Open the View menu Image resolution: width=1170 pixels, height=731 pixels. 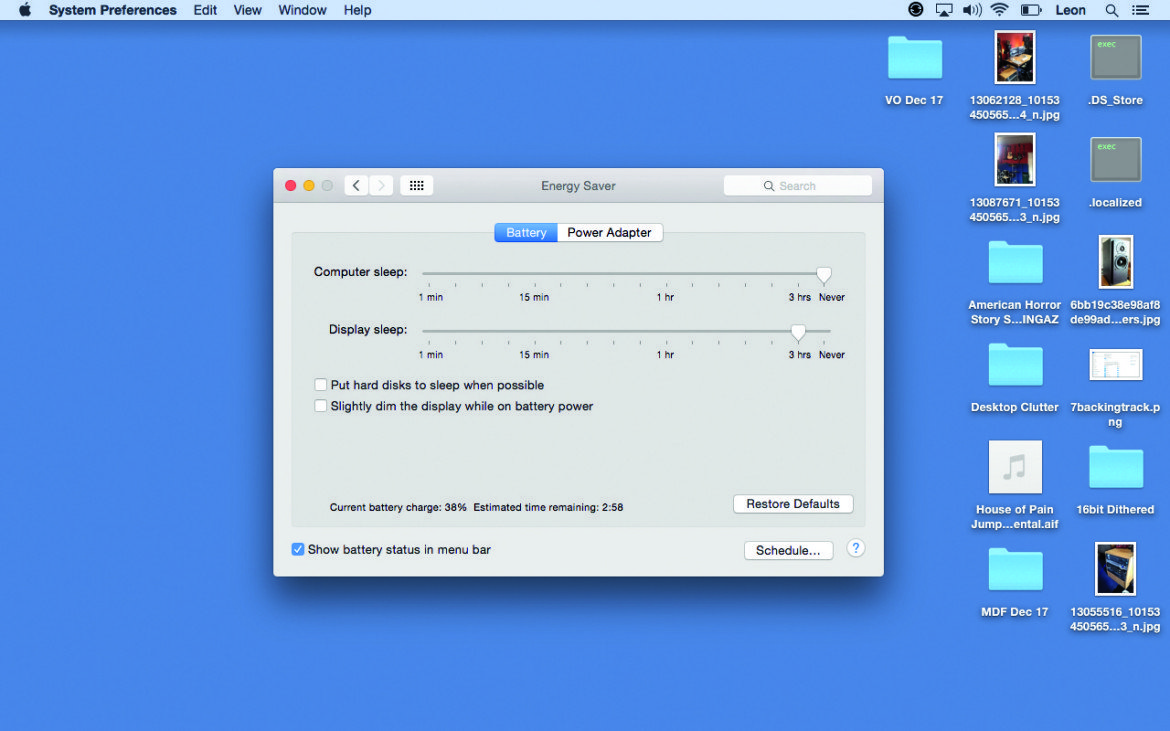[x=247, y=10]
